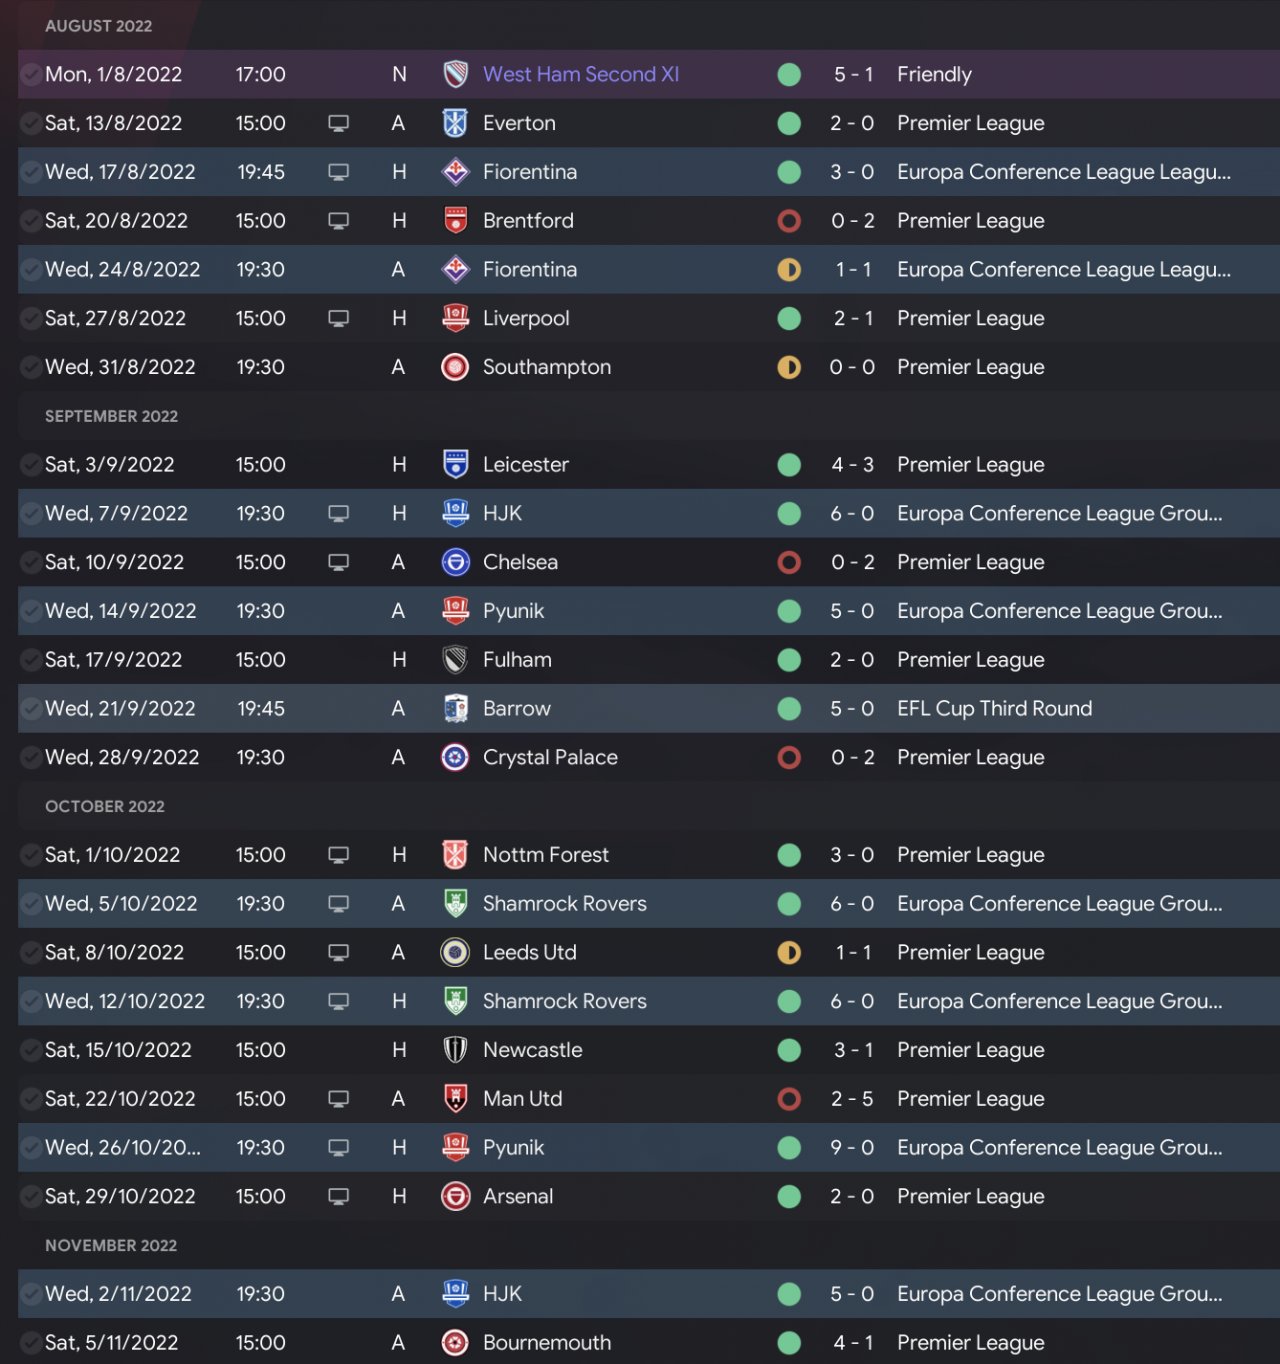
Task: Click the Barrow team crest
Action: point(455,709)
